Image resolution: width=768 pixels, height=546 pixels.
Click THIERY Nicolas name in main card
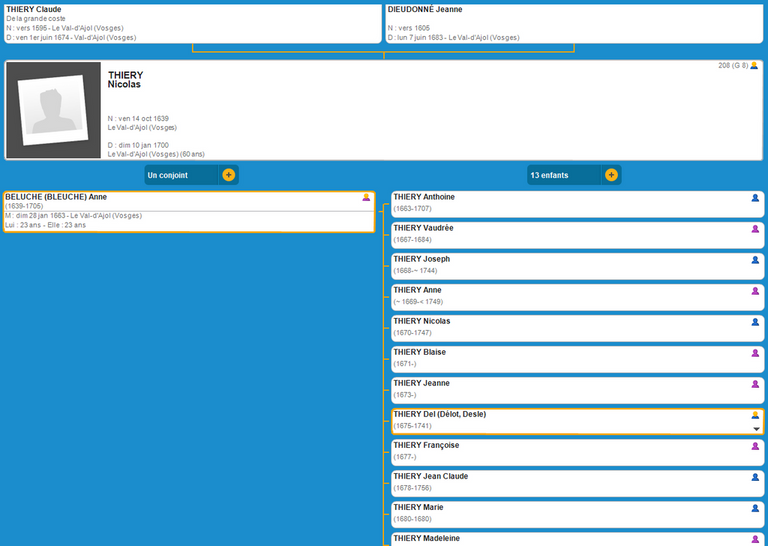pos(125,80)
